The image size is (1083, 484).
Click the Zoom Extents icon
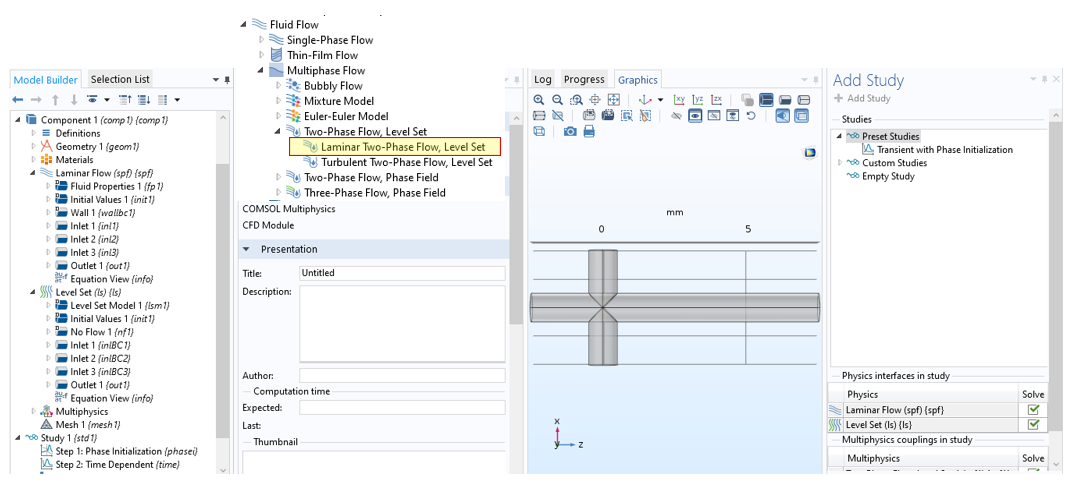pyautogui.click(x=613, y=100)
